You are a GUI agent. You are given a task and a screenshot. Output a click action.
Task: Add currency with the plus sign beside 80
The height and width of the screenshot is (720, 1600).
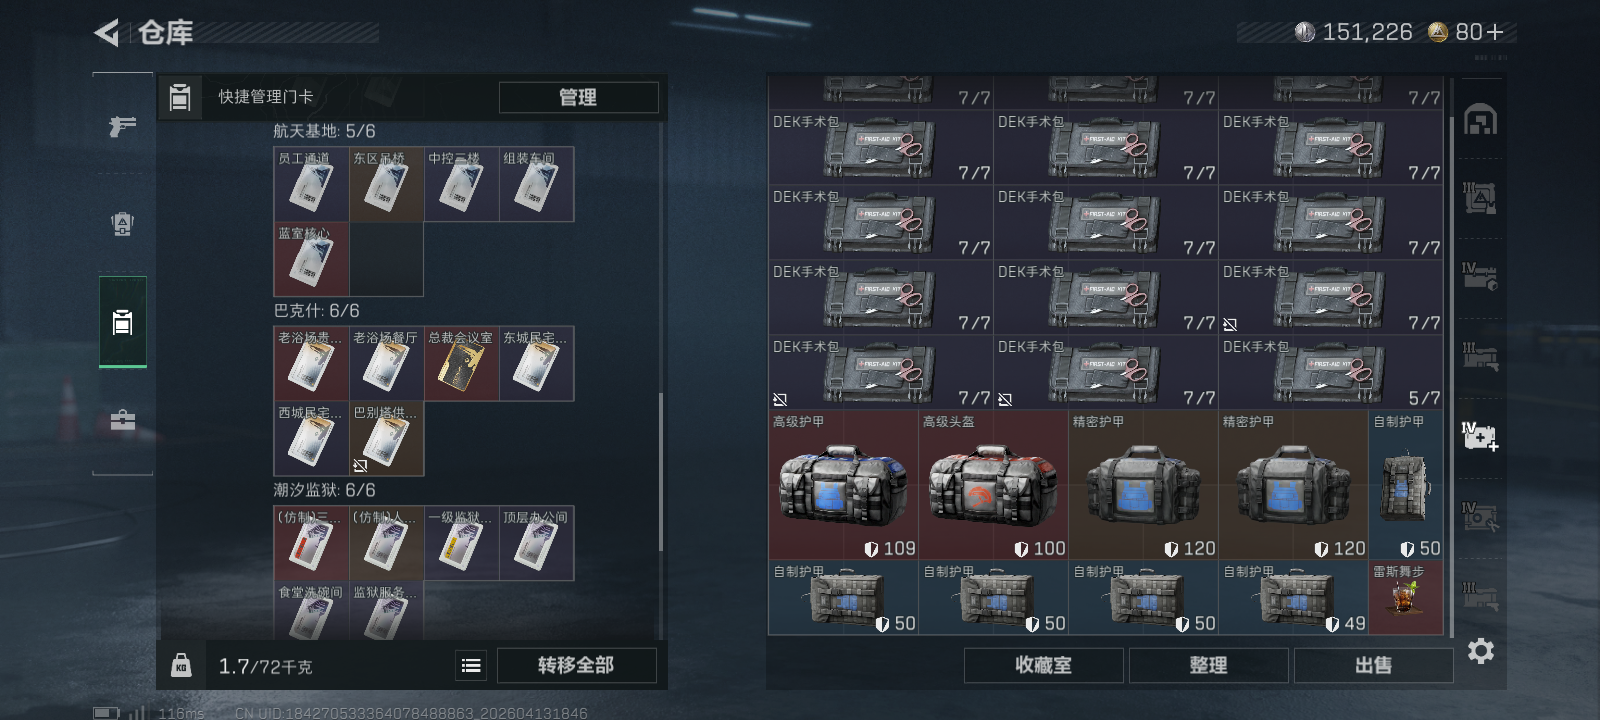pyautogui.click(x=1495, y=32)
